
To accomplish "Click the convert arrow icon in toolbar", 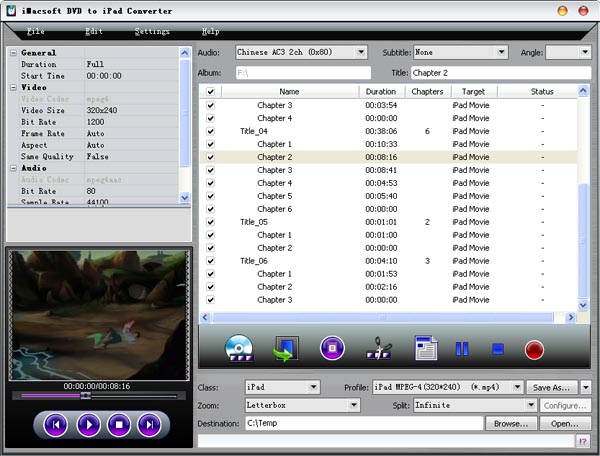I will [286, 349].
